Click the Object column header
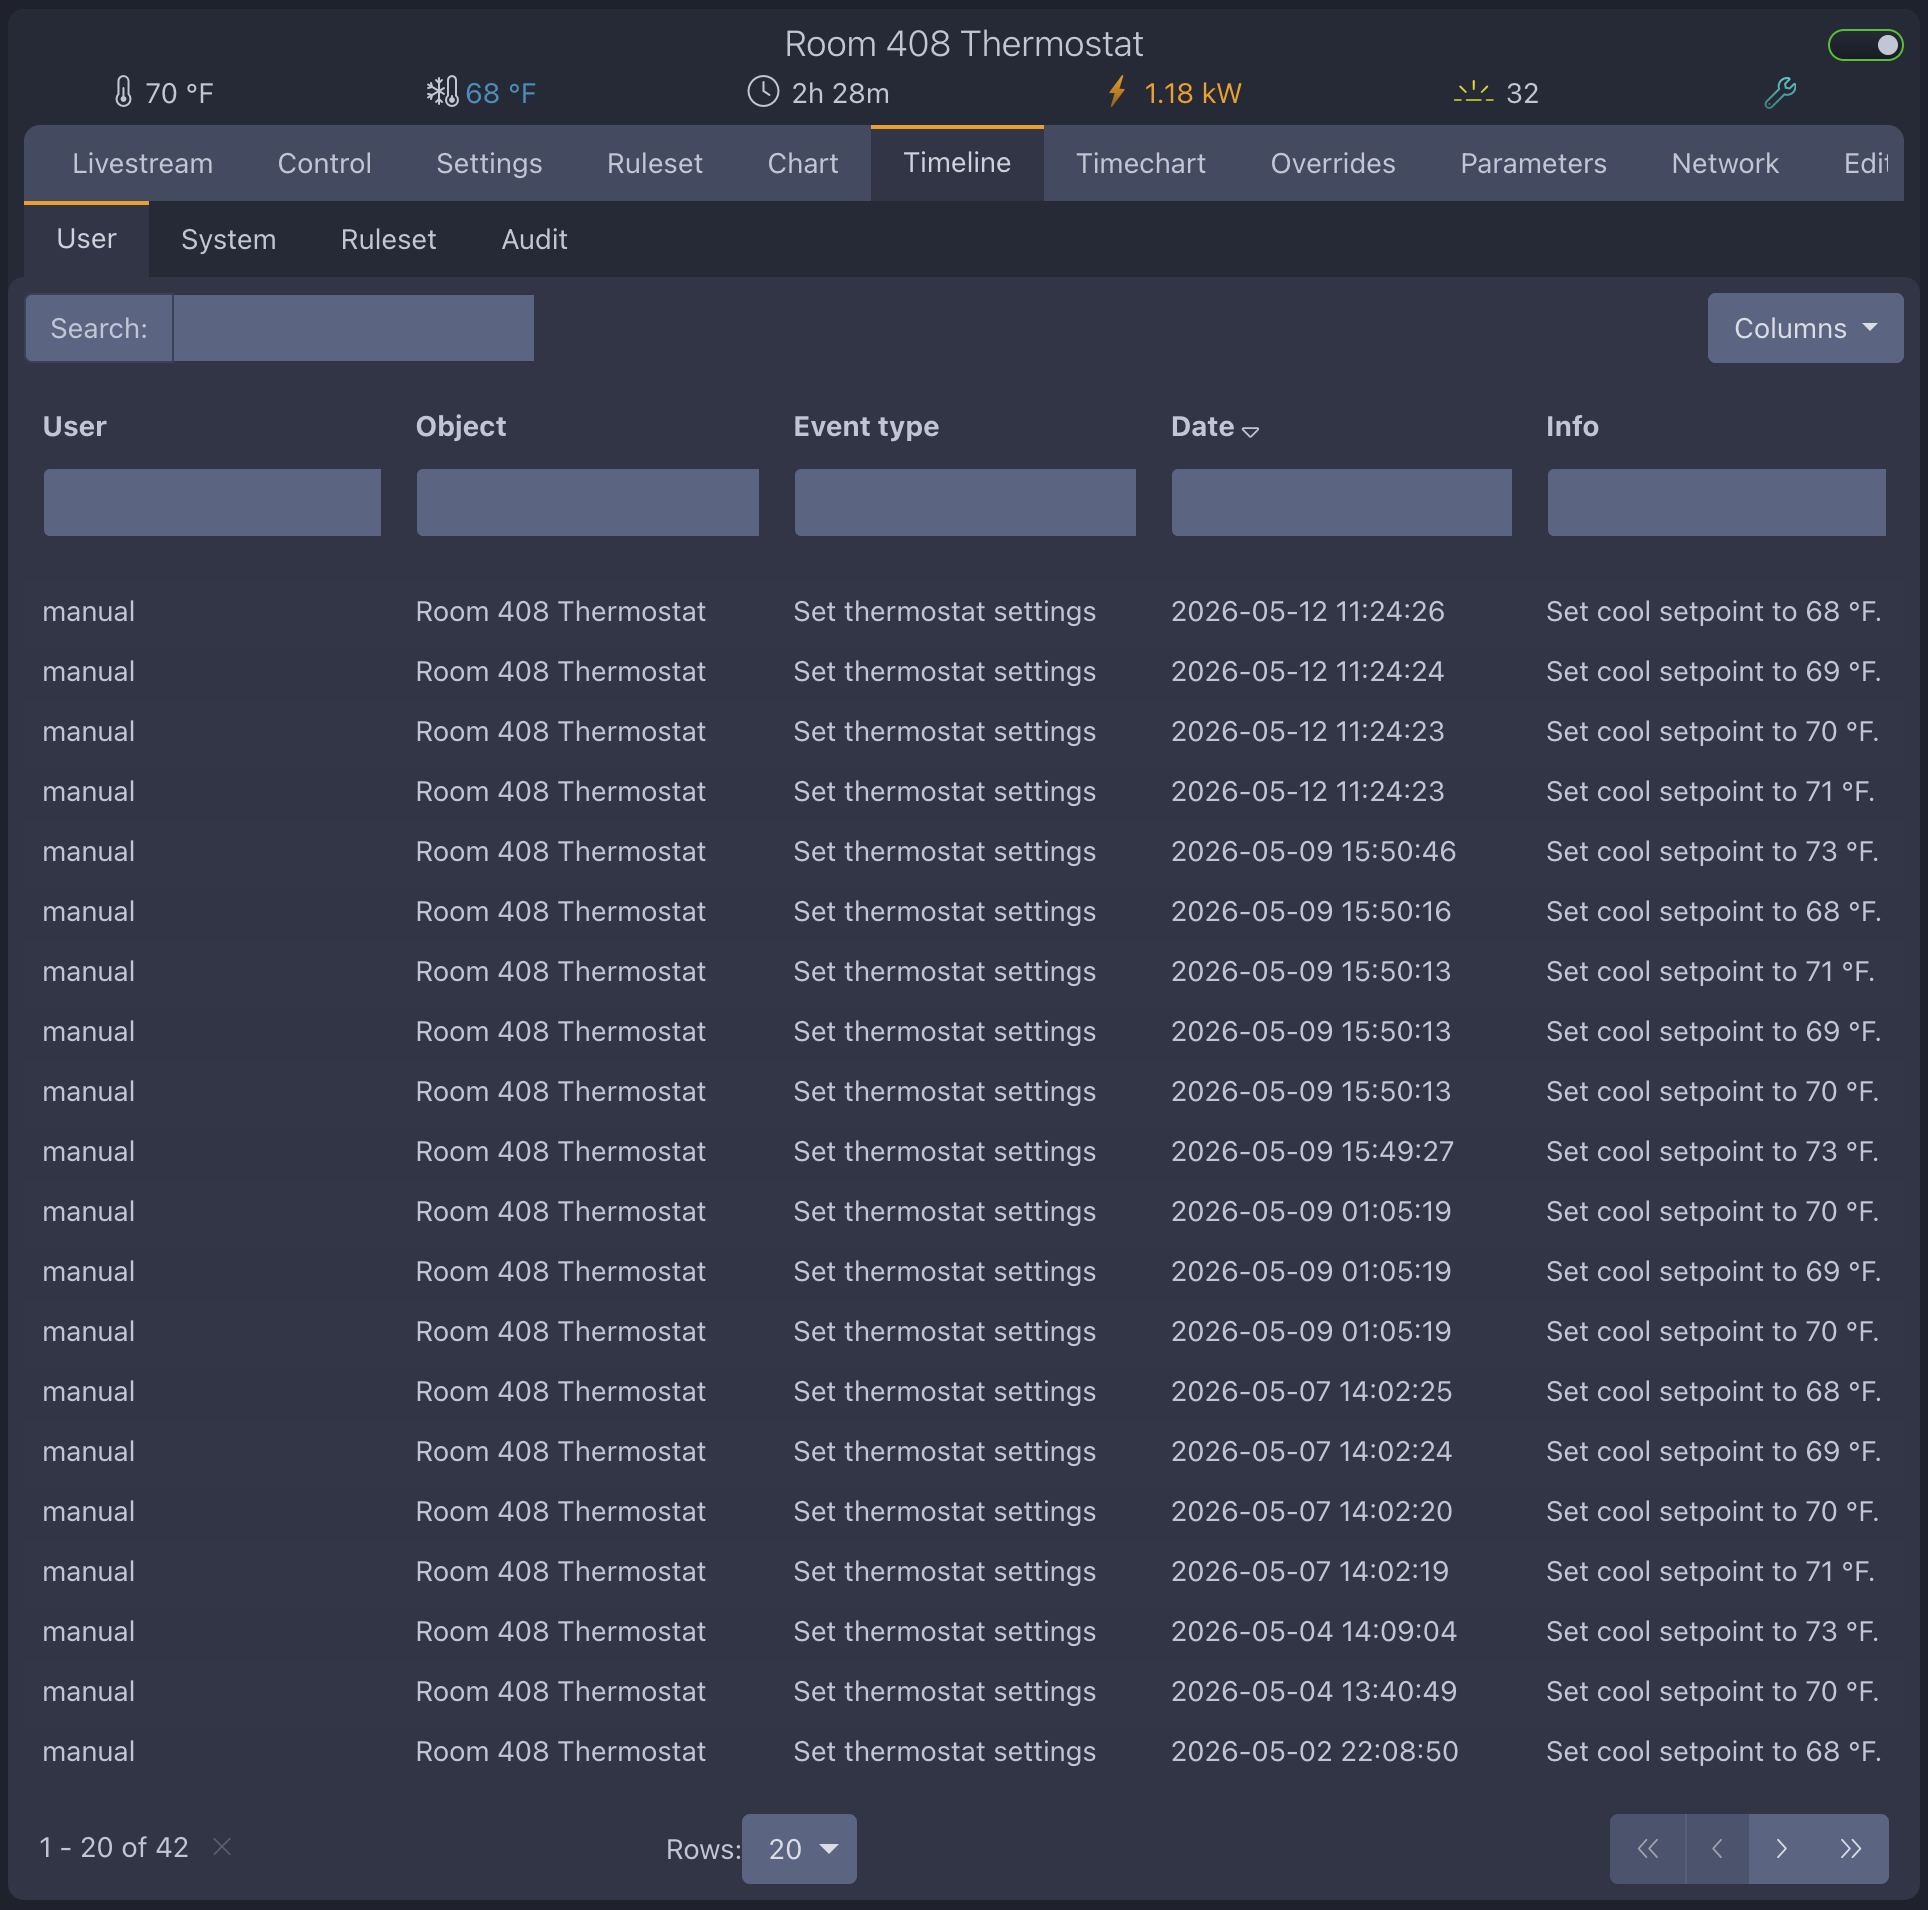The width and height of the screenshot is (1928, 1910). [461, 427]
